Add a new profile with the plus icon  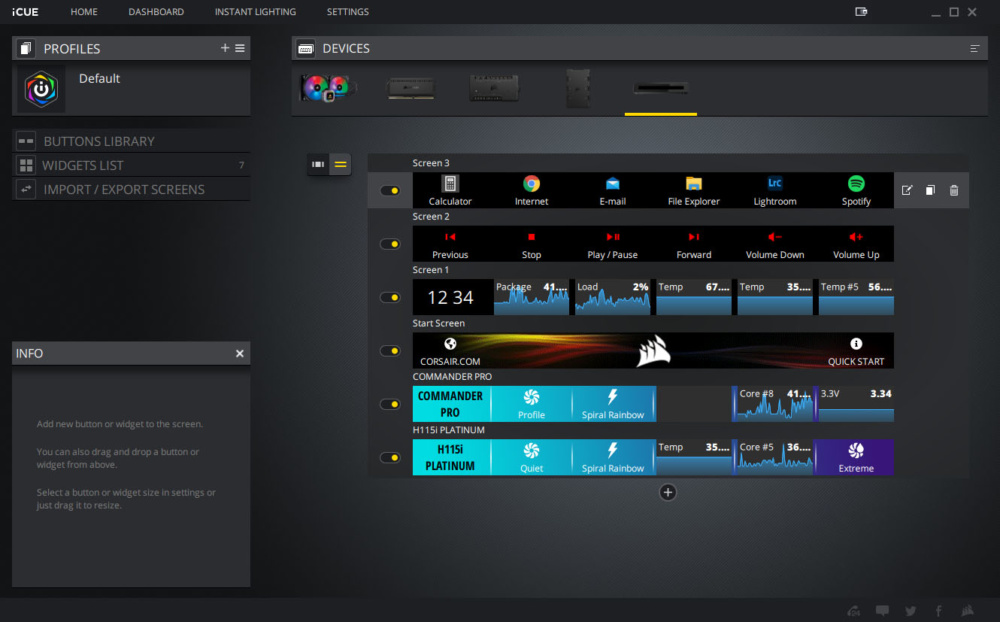(x=224, y=48)
